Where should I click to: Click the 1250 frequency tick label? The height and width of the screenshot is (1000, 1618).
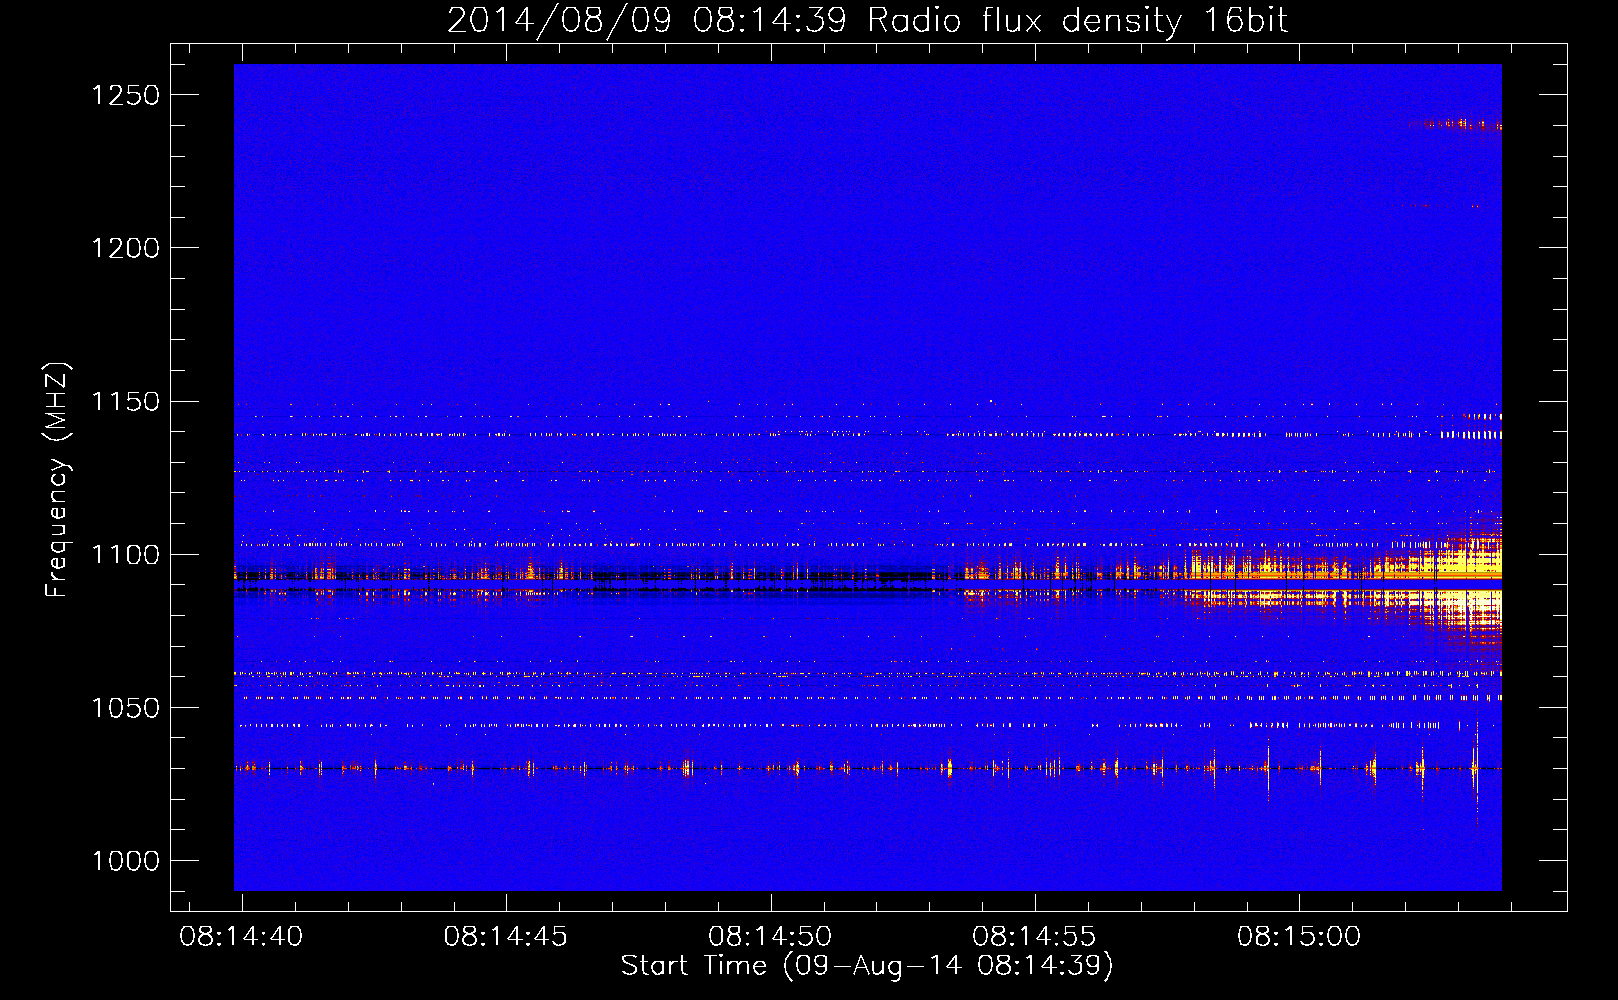(x=125, y=95)
